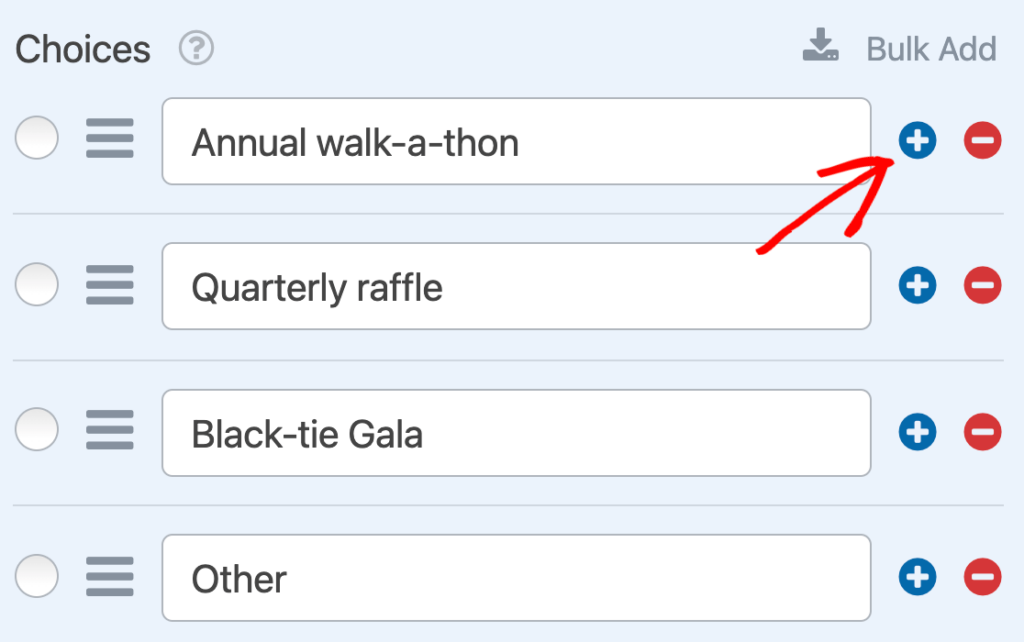Remove the Quarterly raffle choice

point(981,285)
